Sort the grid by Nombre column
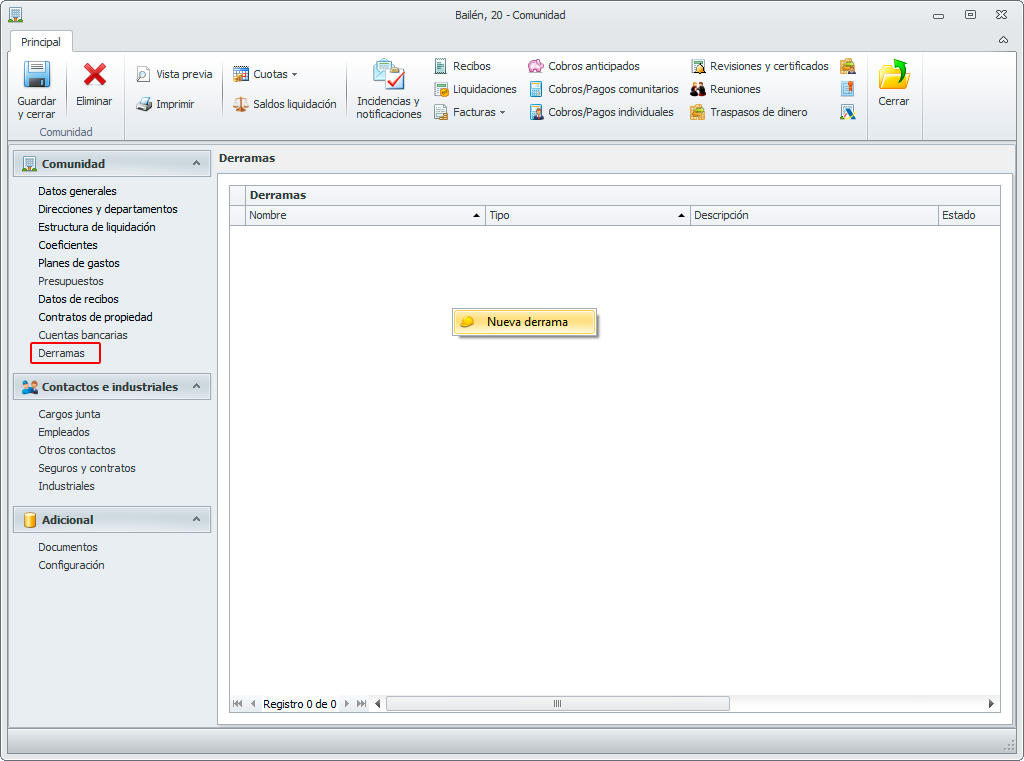 [x=366, y=216]
